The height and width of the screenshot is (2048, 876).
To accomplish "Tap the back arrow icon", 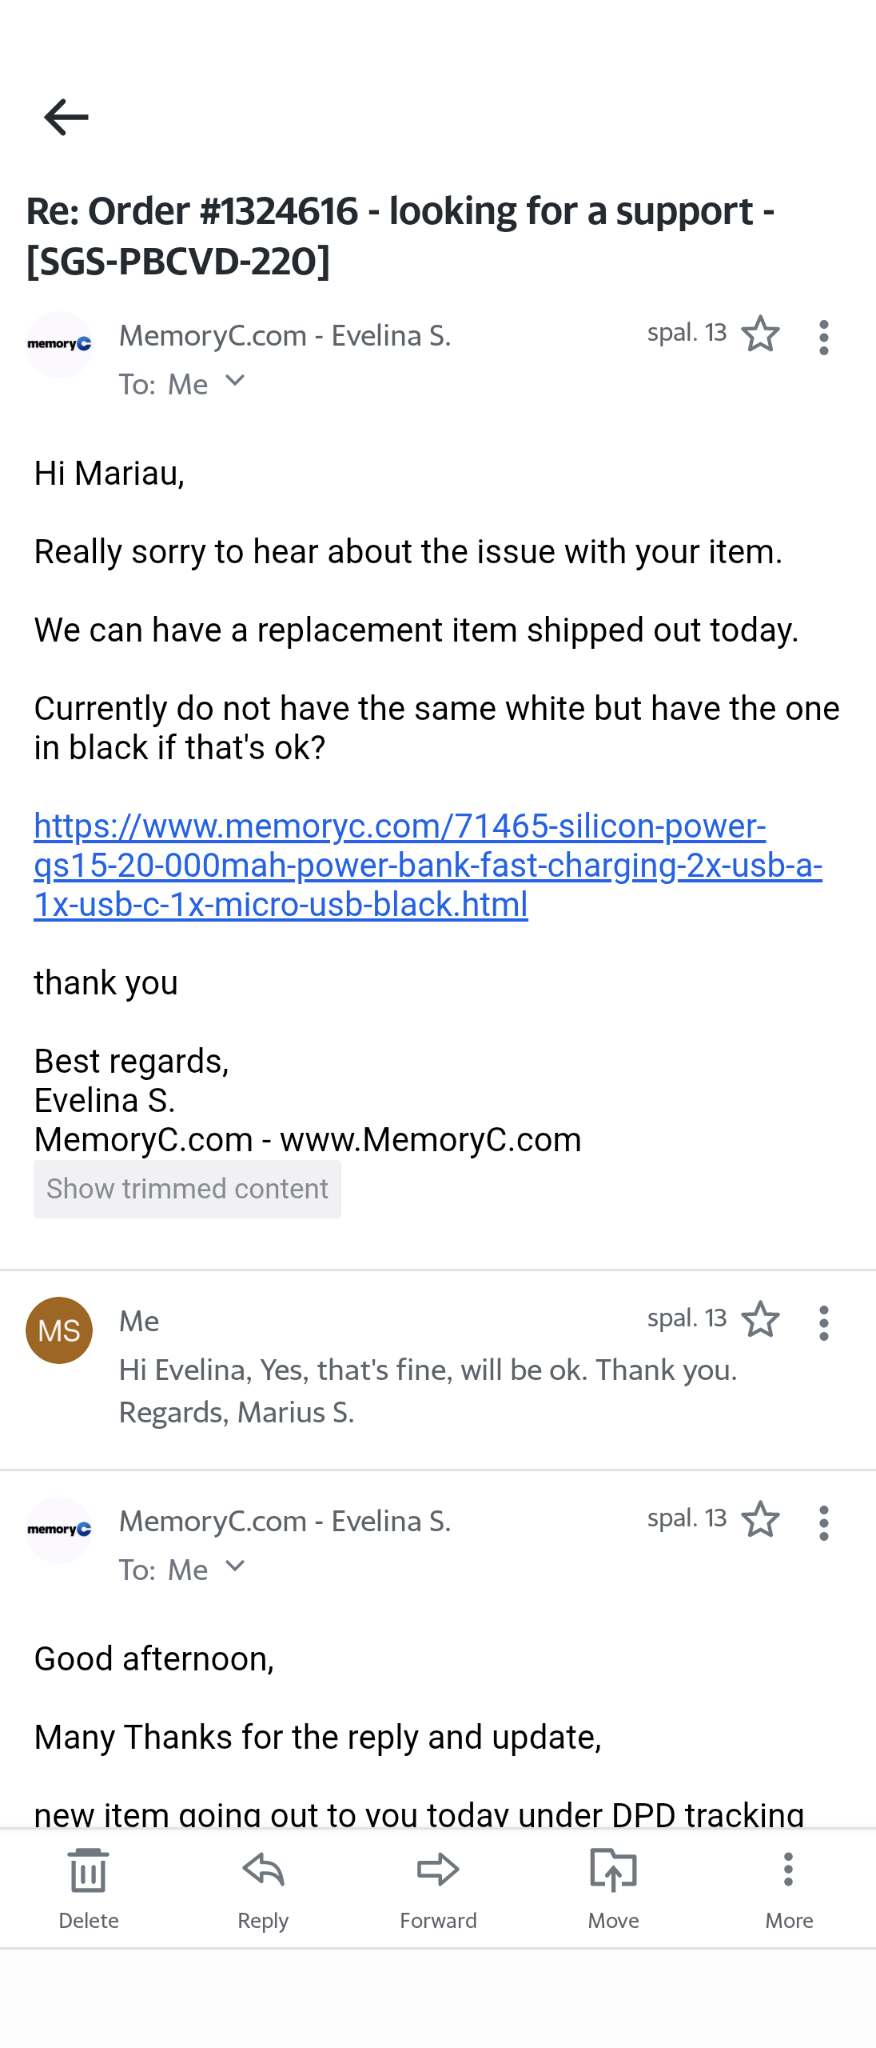I will tap(67, 117).
